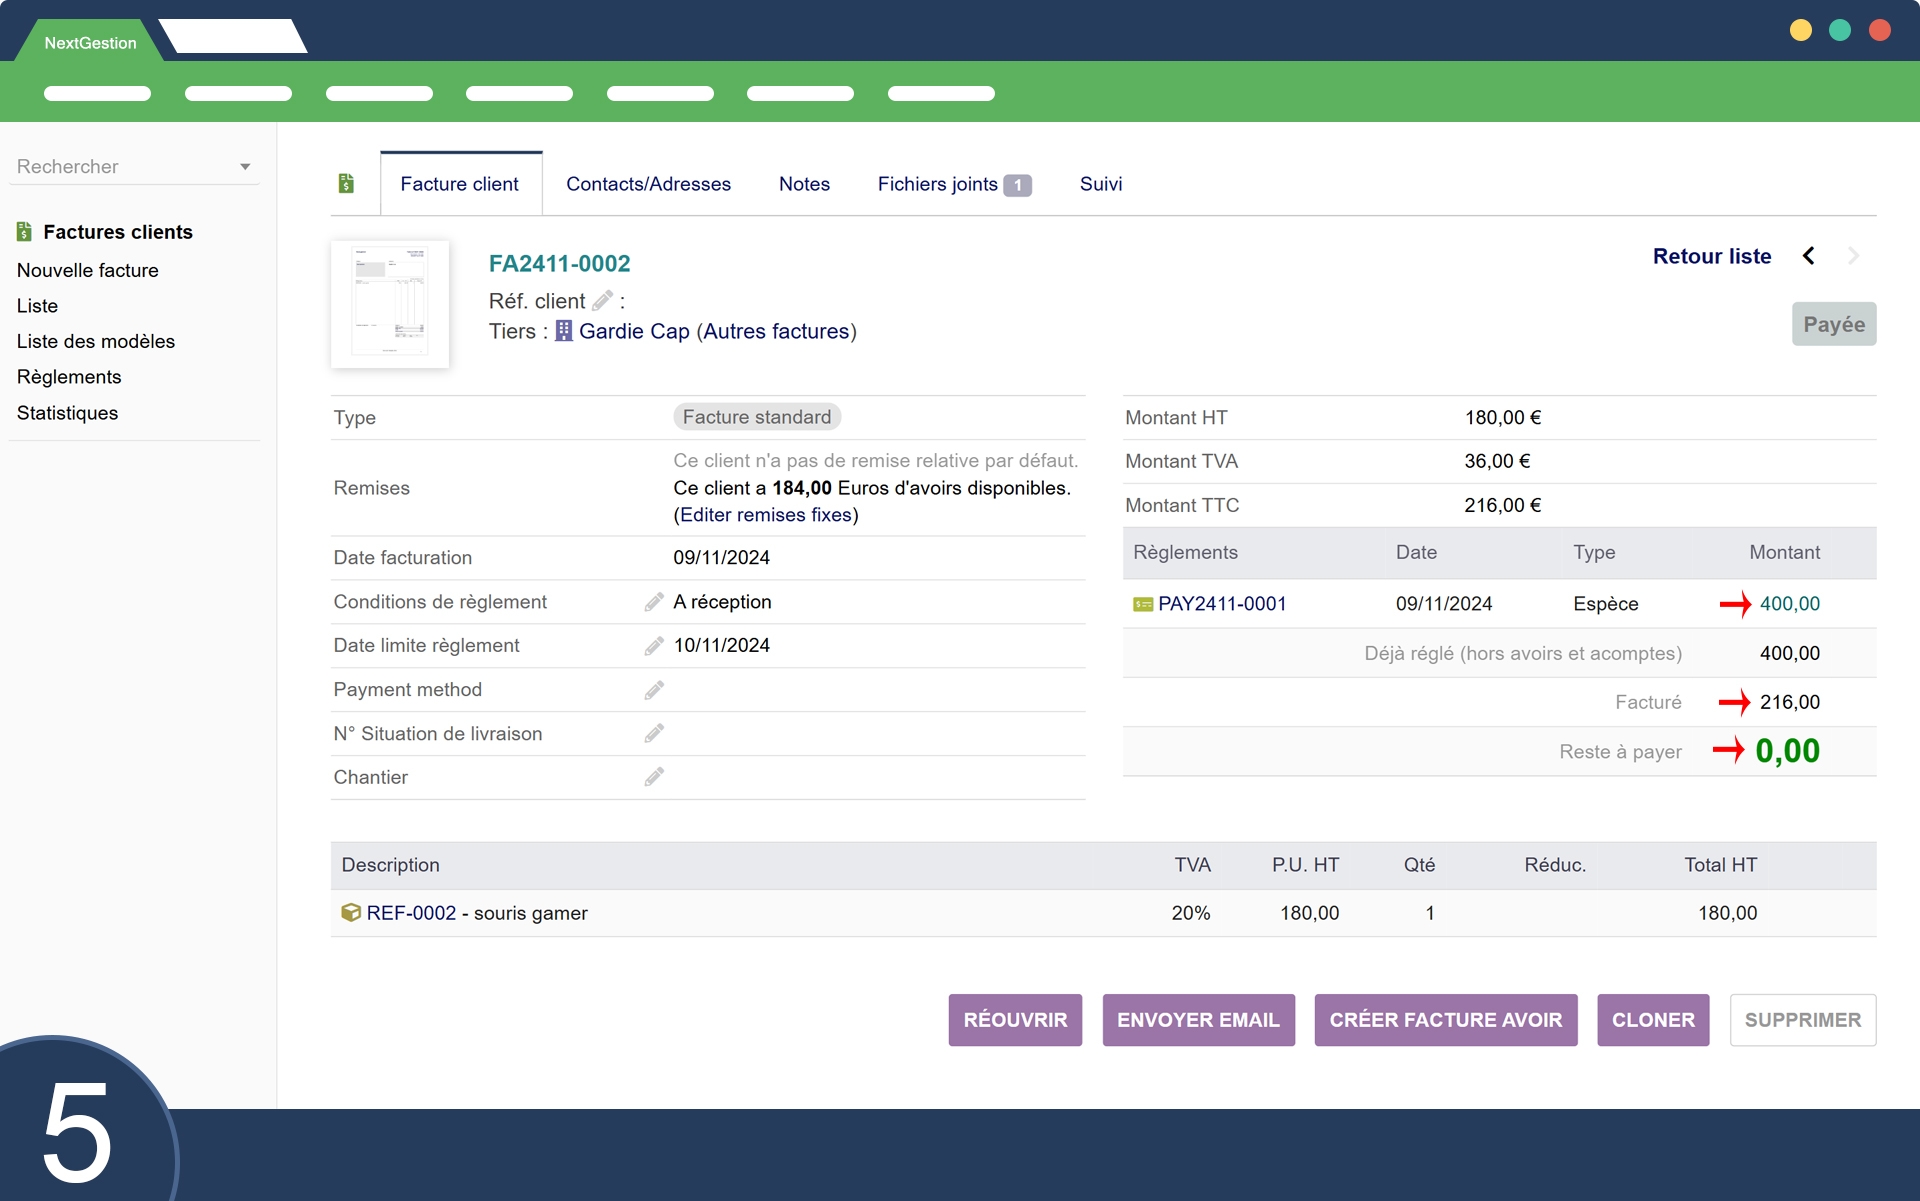The image size is (1920, 1201).
Task: Open payment PAY2411-0001 link
Action: [x=1221, y=604]
